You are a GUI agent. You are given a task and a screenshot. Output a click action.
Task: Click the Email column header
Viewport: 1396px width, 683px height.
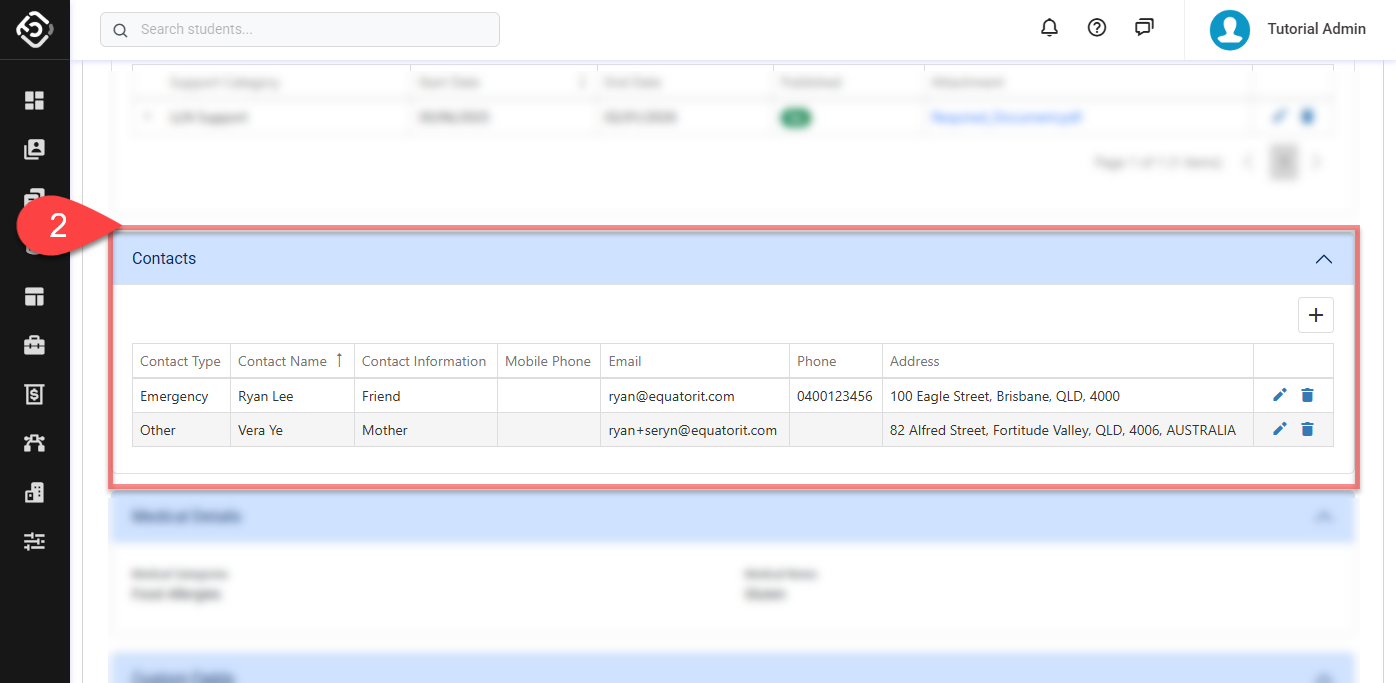[x=625, y=361]
